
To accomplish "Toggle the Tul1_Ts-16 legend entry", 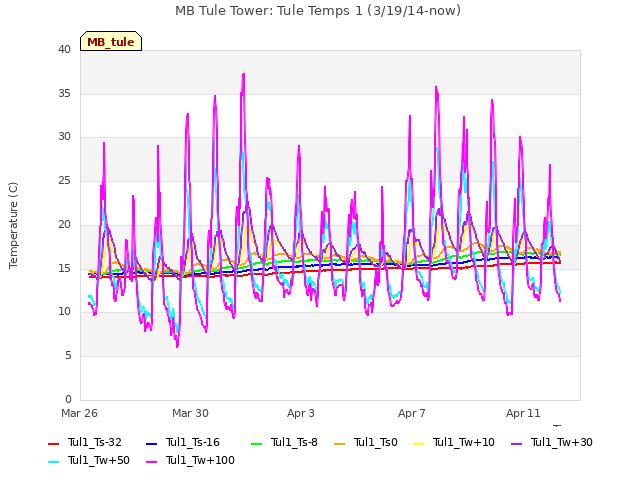I will pos(182,442).
